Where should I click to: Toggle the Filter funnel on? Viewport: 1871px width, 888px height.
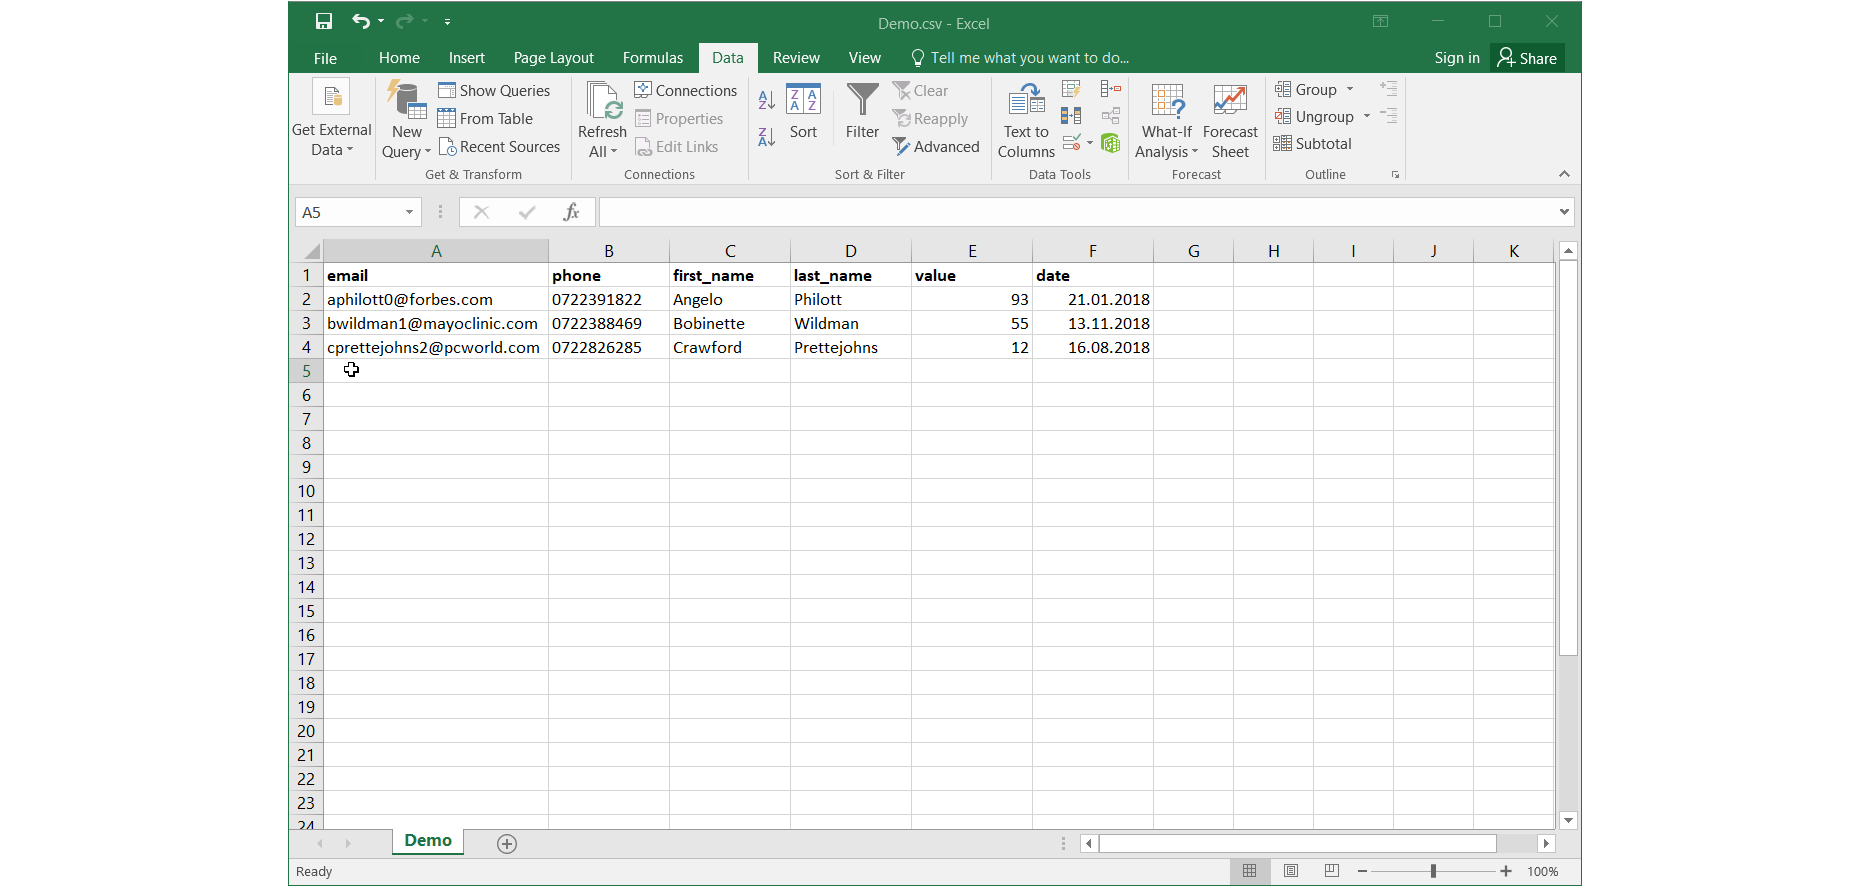(862, 110)
